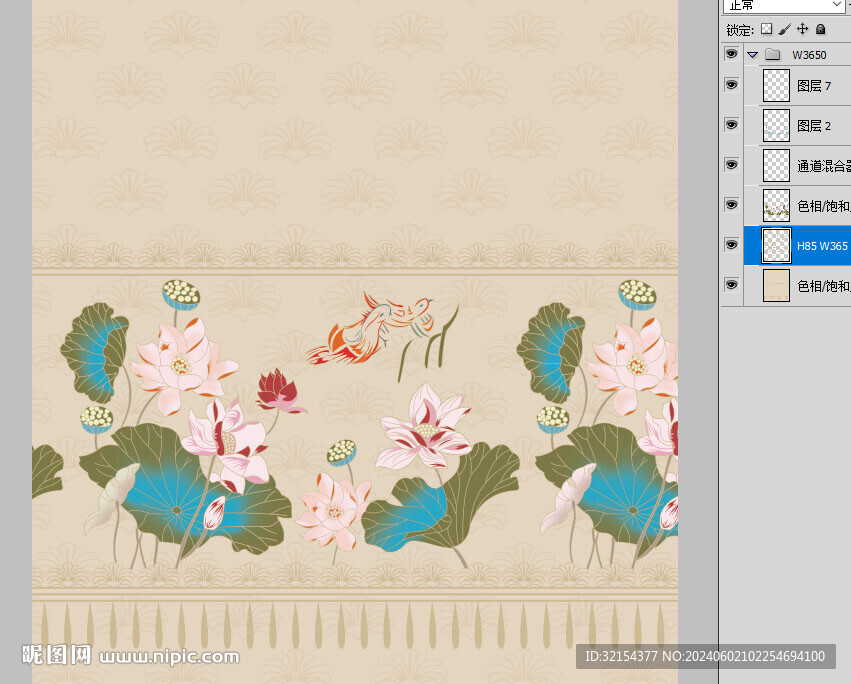Viewport: 851px width, 684px height.
Task: Select the 图层 7 layer name
Action: (814, 86)
